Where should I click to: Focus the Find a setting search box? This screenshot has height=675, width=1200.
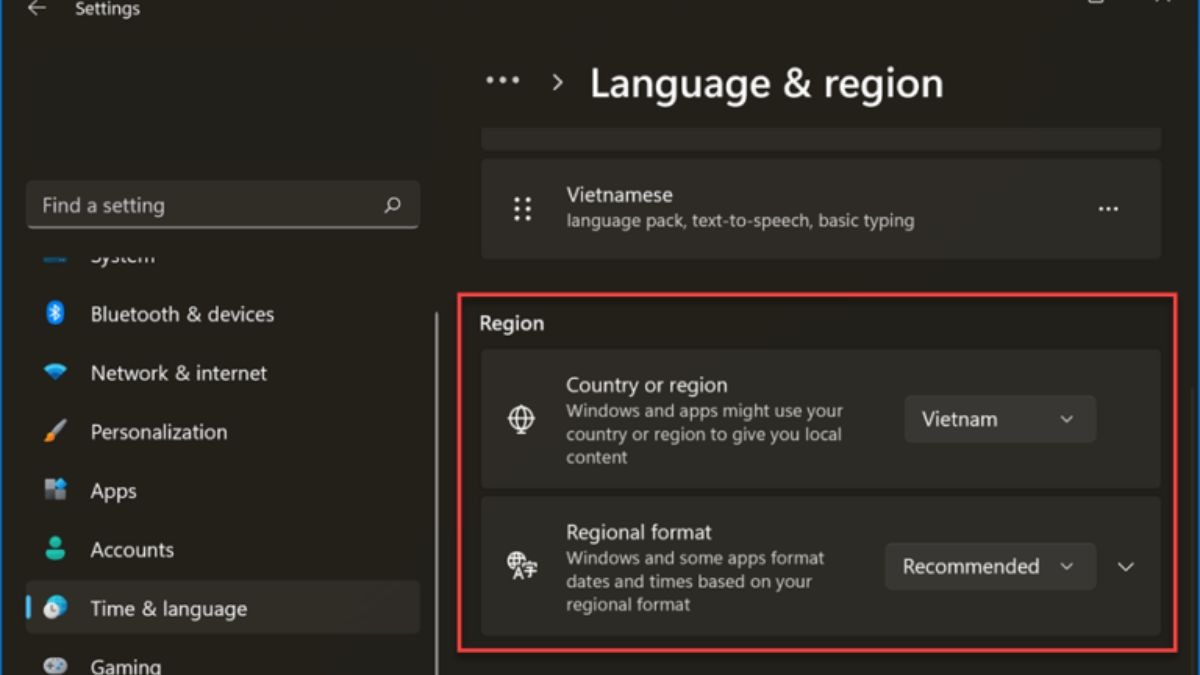(x=222, y=205)
